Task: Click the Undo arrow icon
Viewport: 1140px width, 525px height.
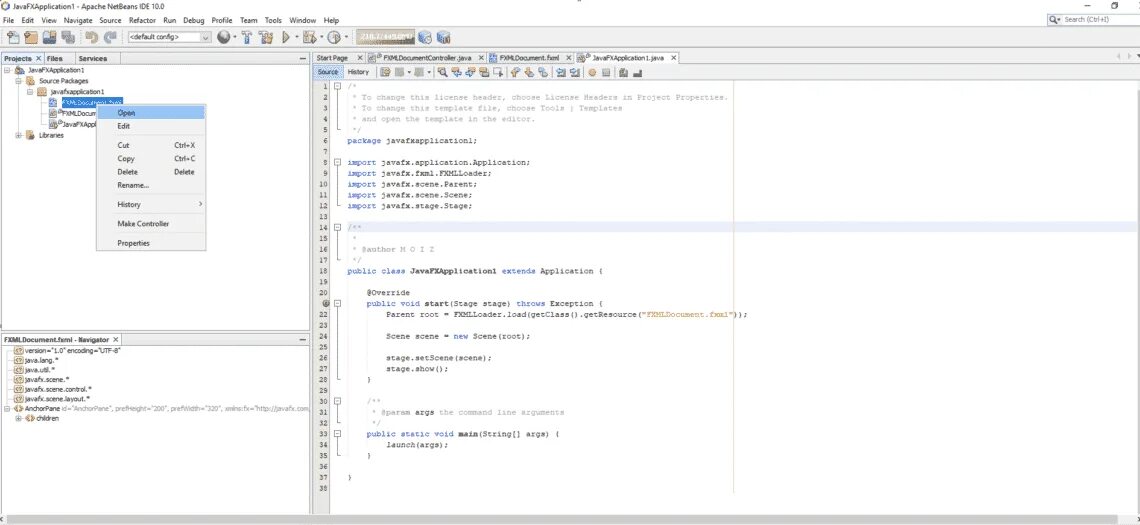Action: (92, 37)
